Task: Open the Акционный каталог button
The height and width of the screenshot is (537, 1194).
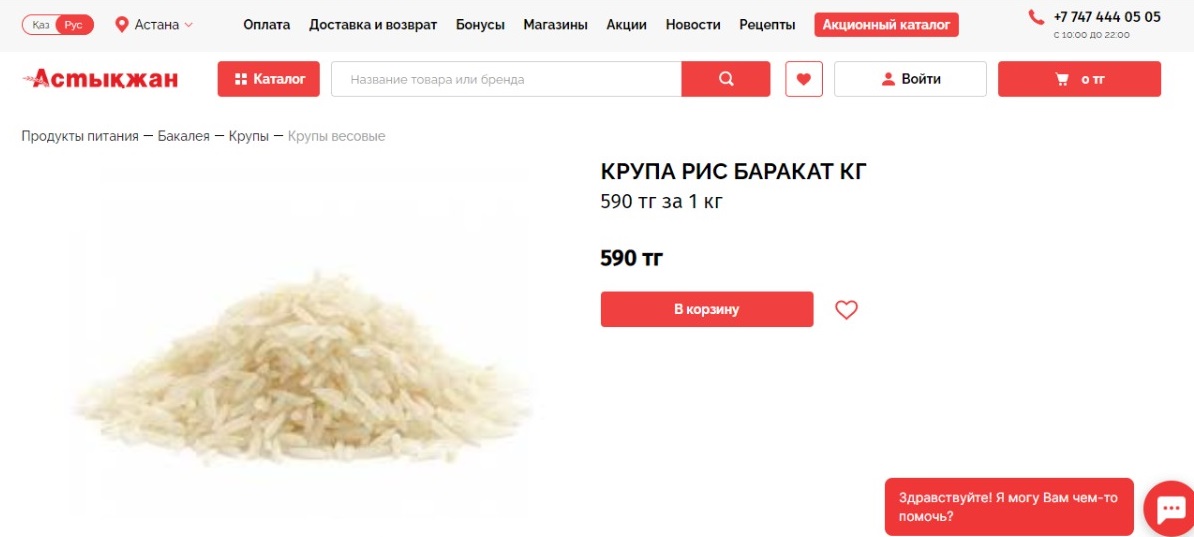Action: click(886, 25)
